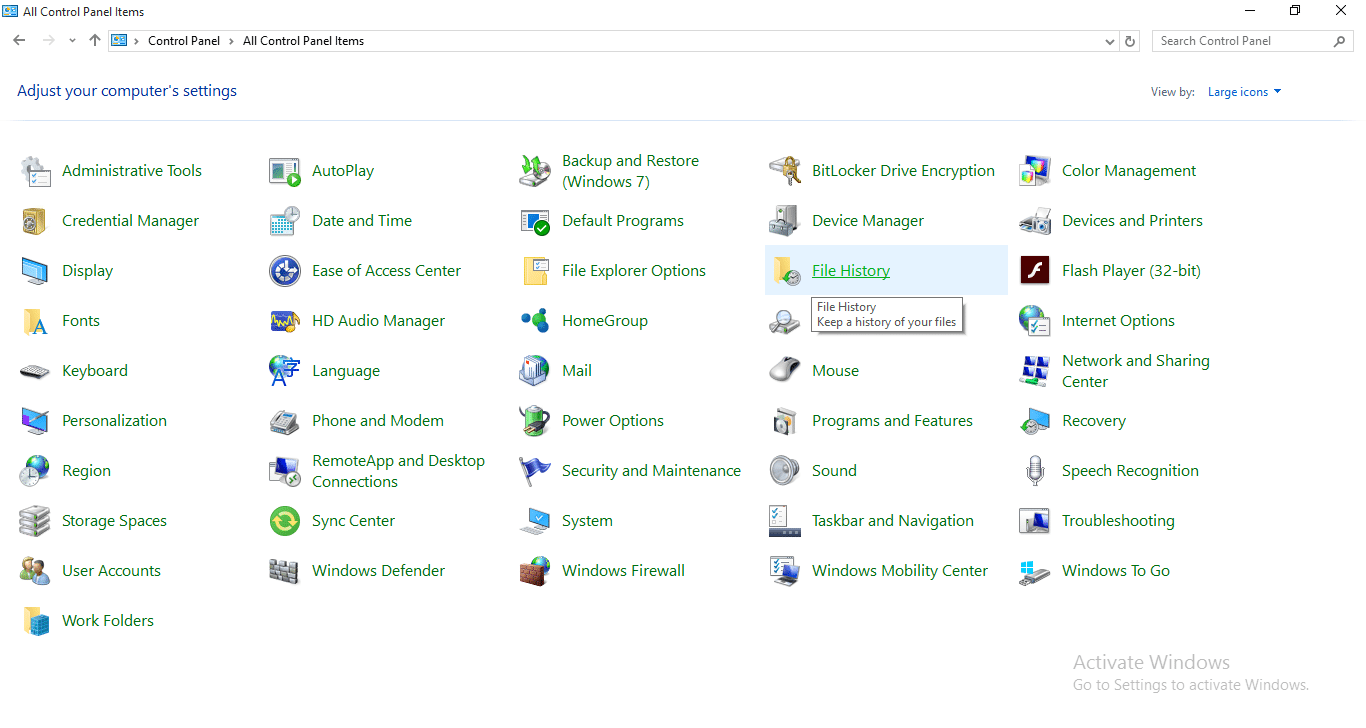Click the Backup and Restore icon
The height and width of the screenshot is (728, 1366).
pyautogui.click(x=535, y=171)
